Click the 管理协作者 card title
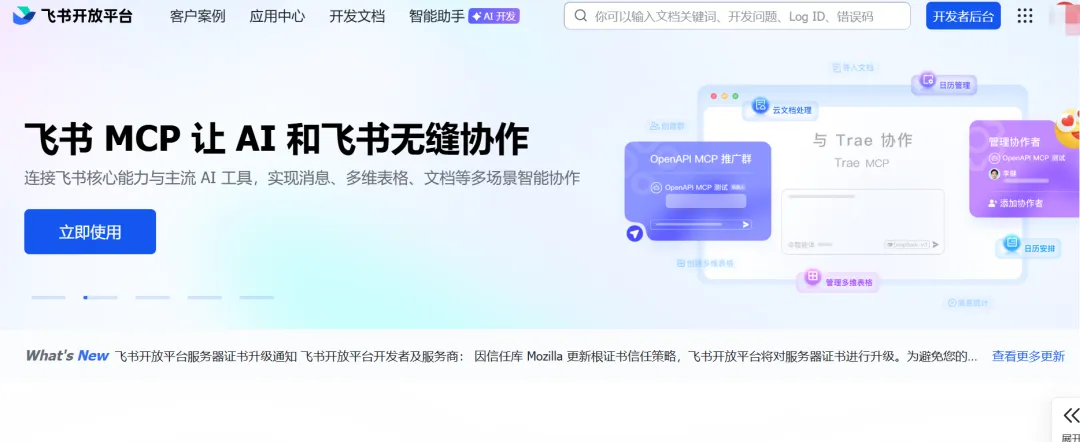 1015,142
